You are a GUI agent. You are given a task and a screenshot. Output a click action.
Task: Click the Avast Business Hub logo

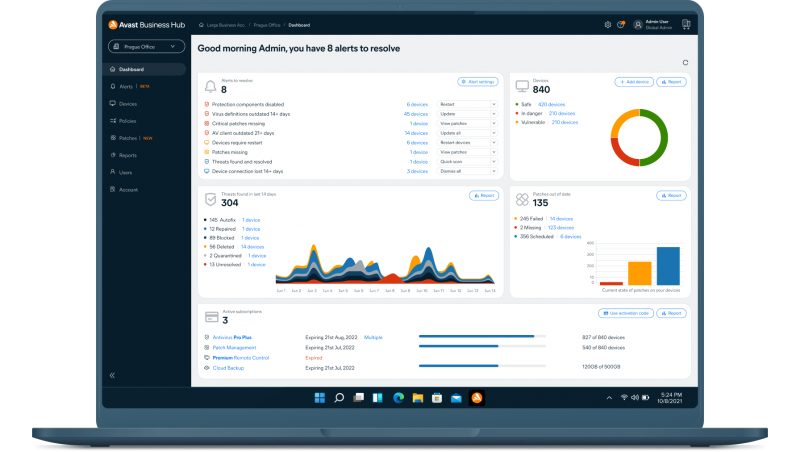(x=146, y=24)
